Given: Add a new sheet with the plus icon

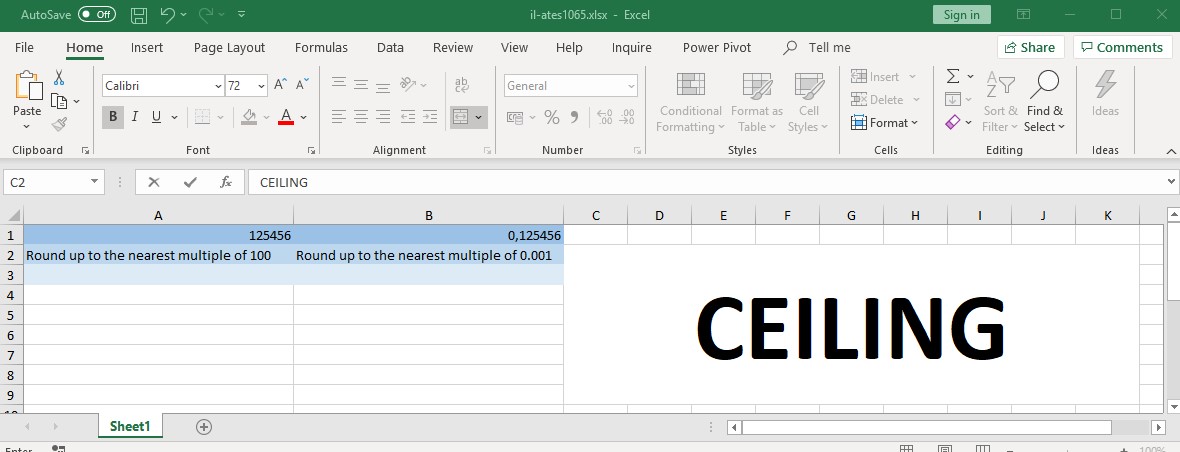Looking at the screenshot, I should click(203, 427).
